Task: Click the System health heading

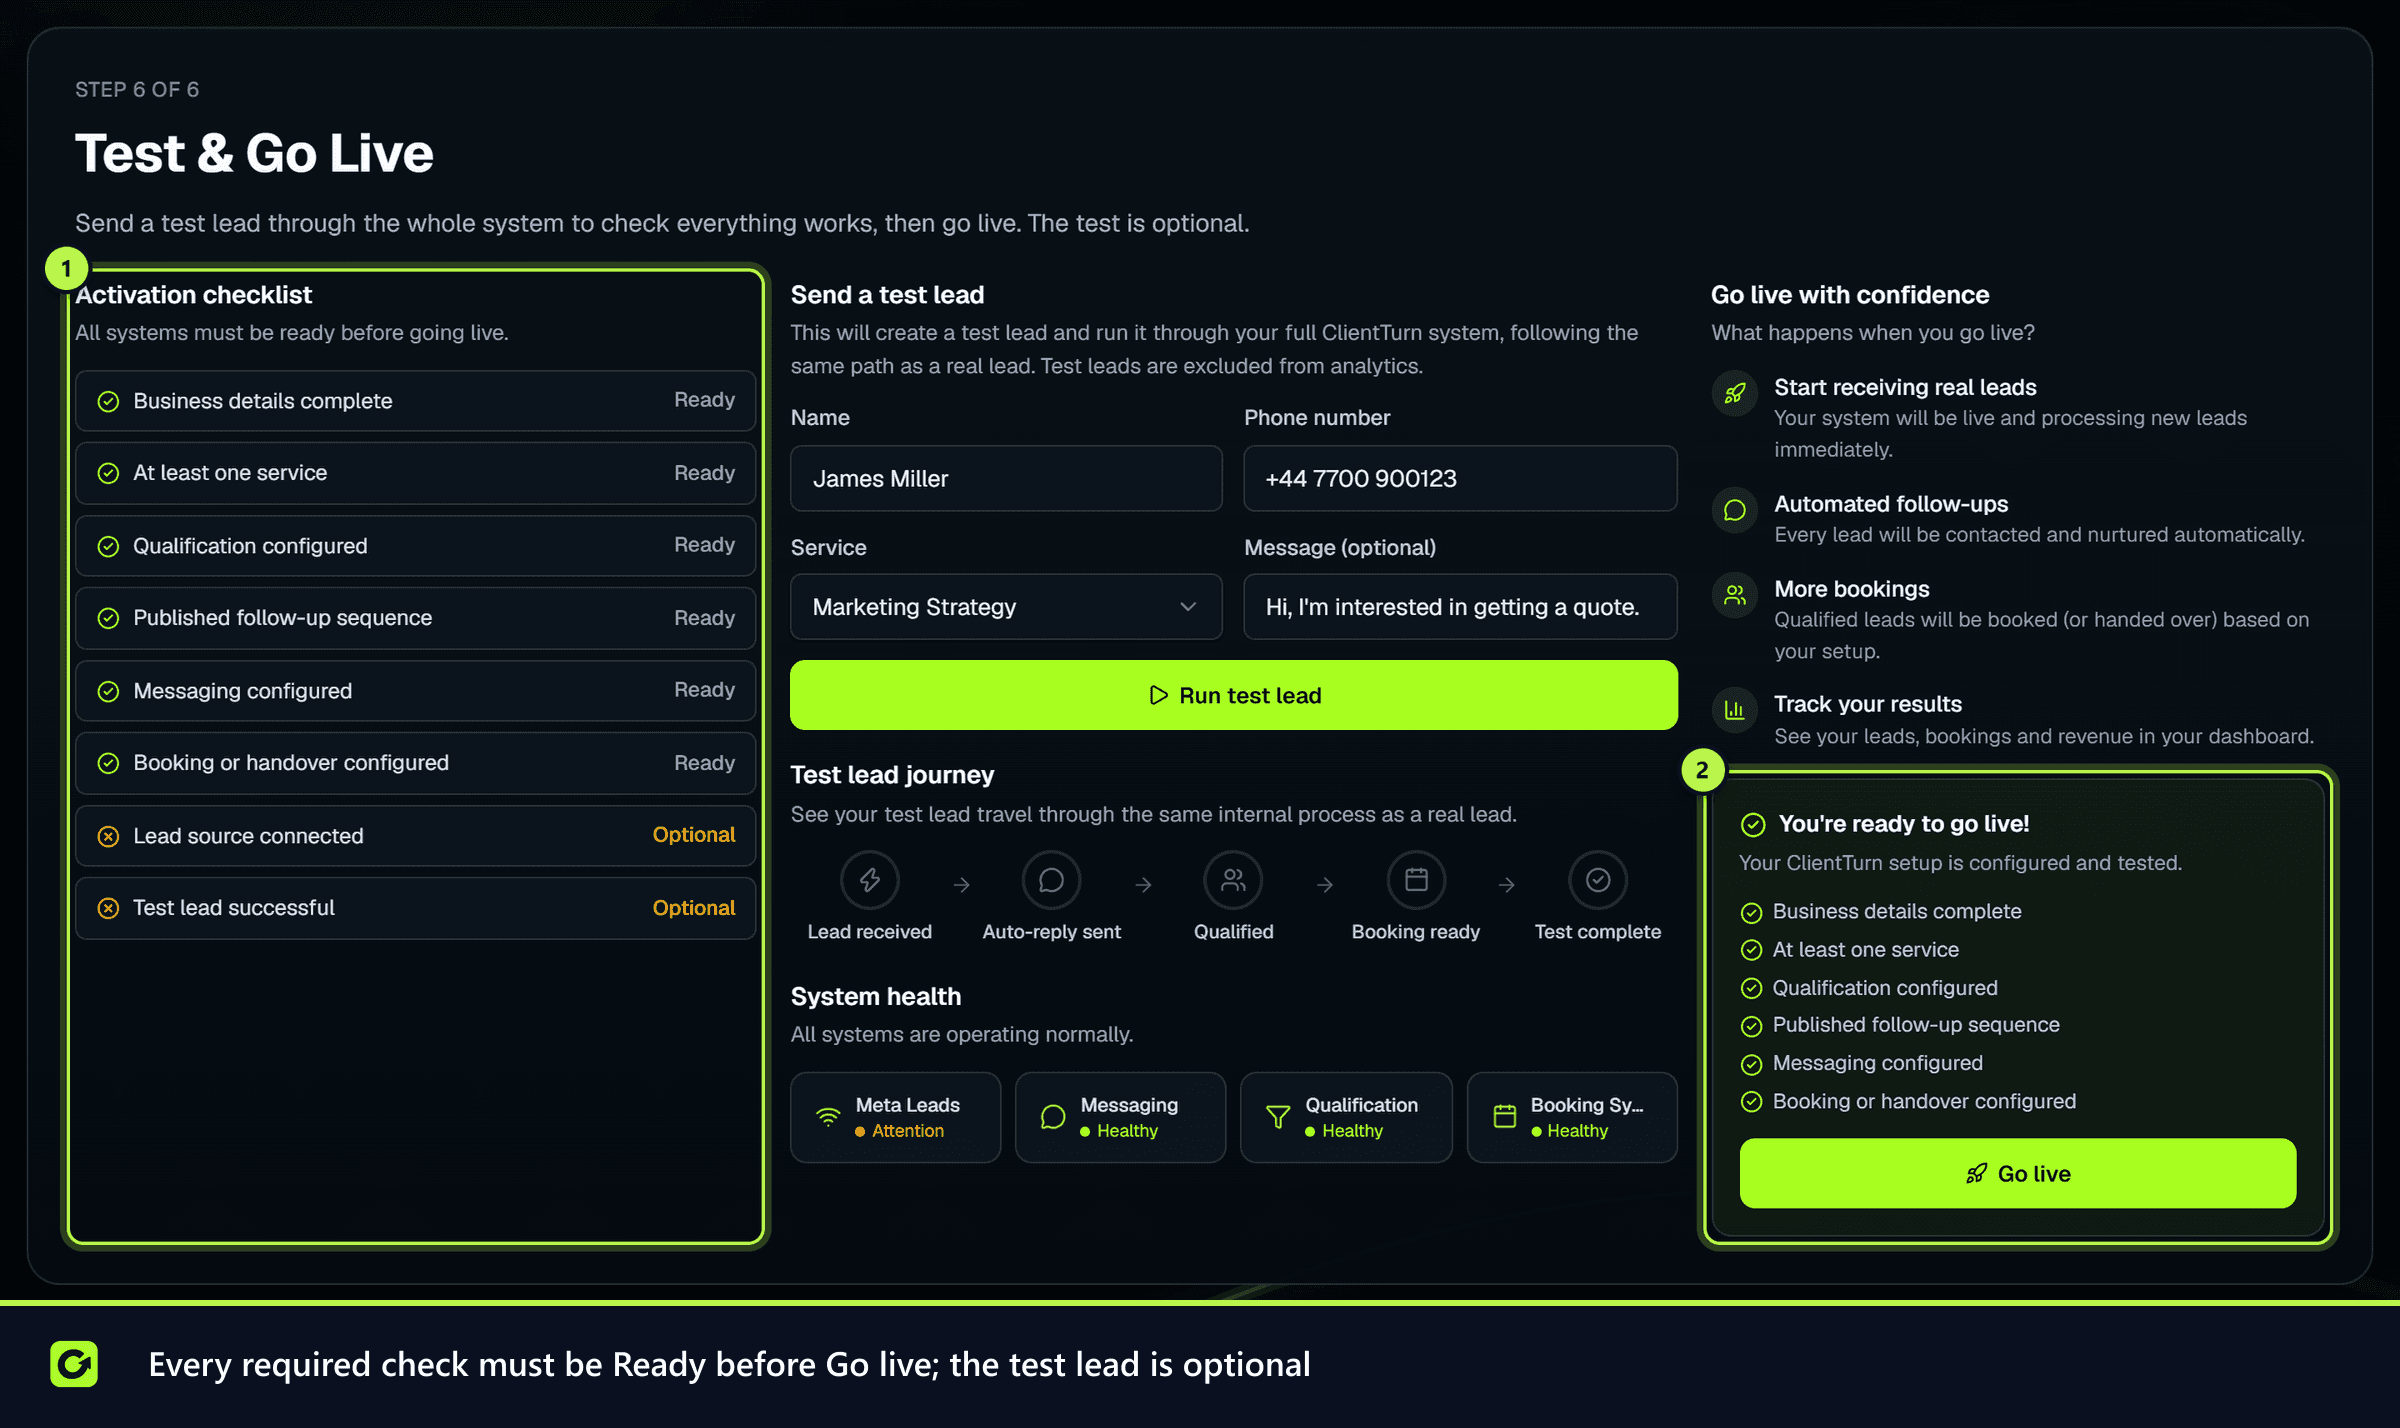Action: (875, 997)
